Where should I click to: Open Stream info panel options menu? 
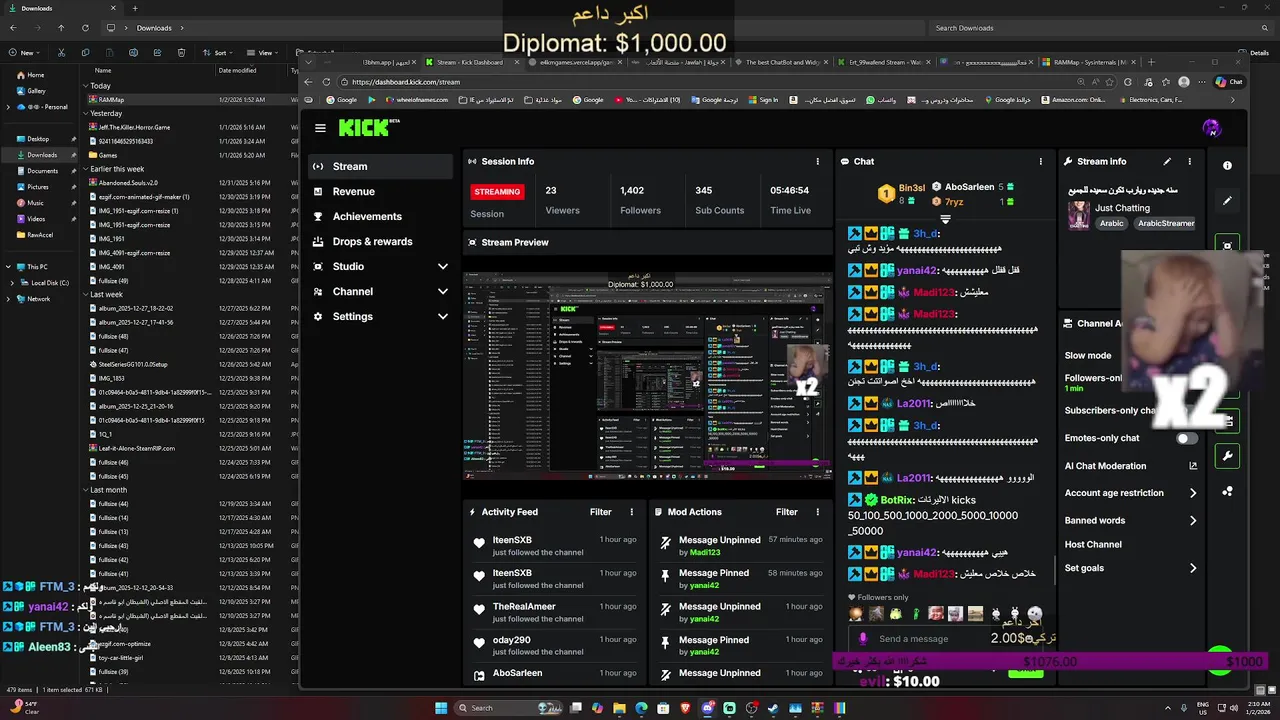click(1189, 161)
